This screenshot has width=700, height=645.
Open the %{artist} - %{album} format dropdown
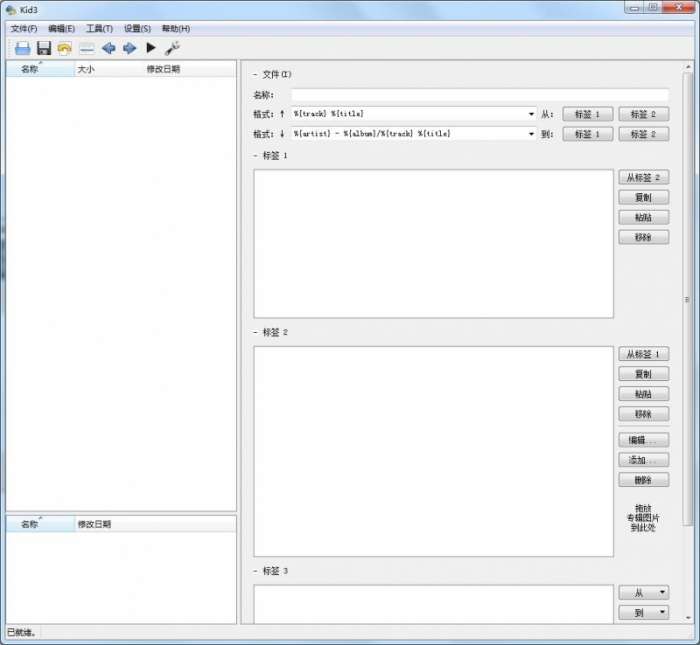point(531,134)
